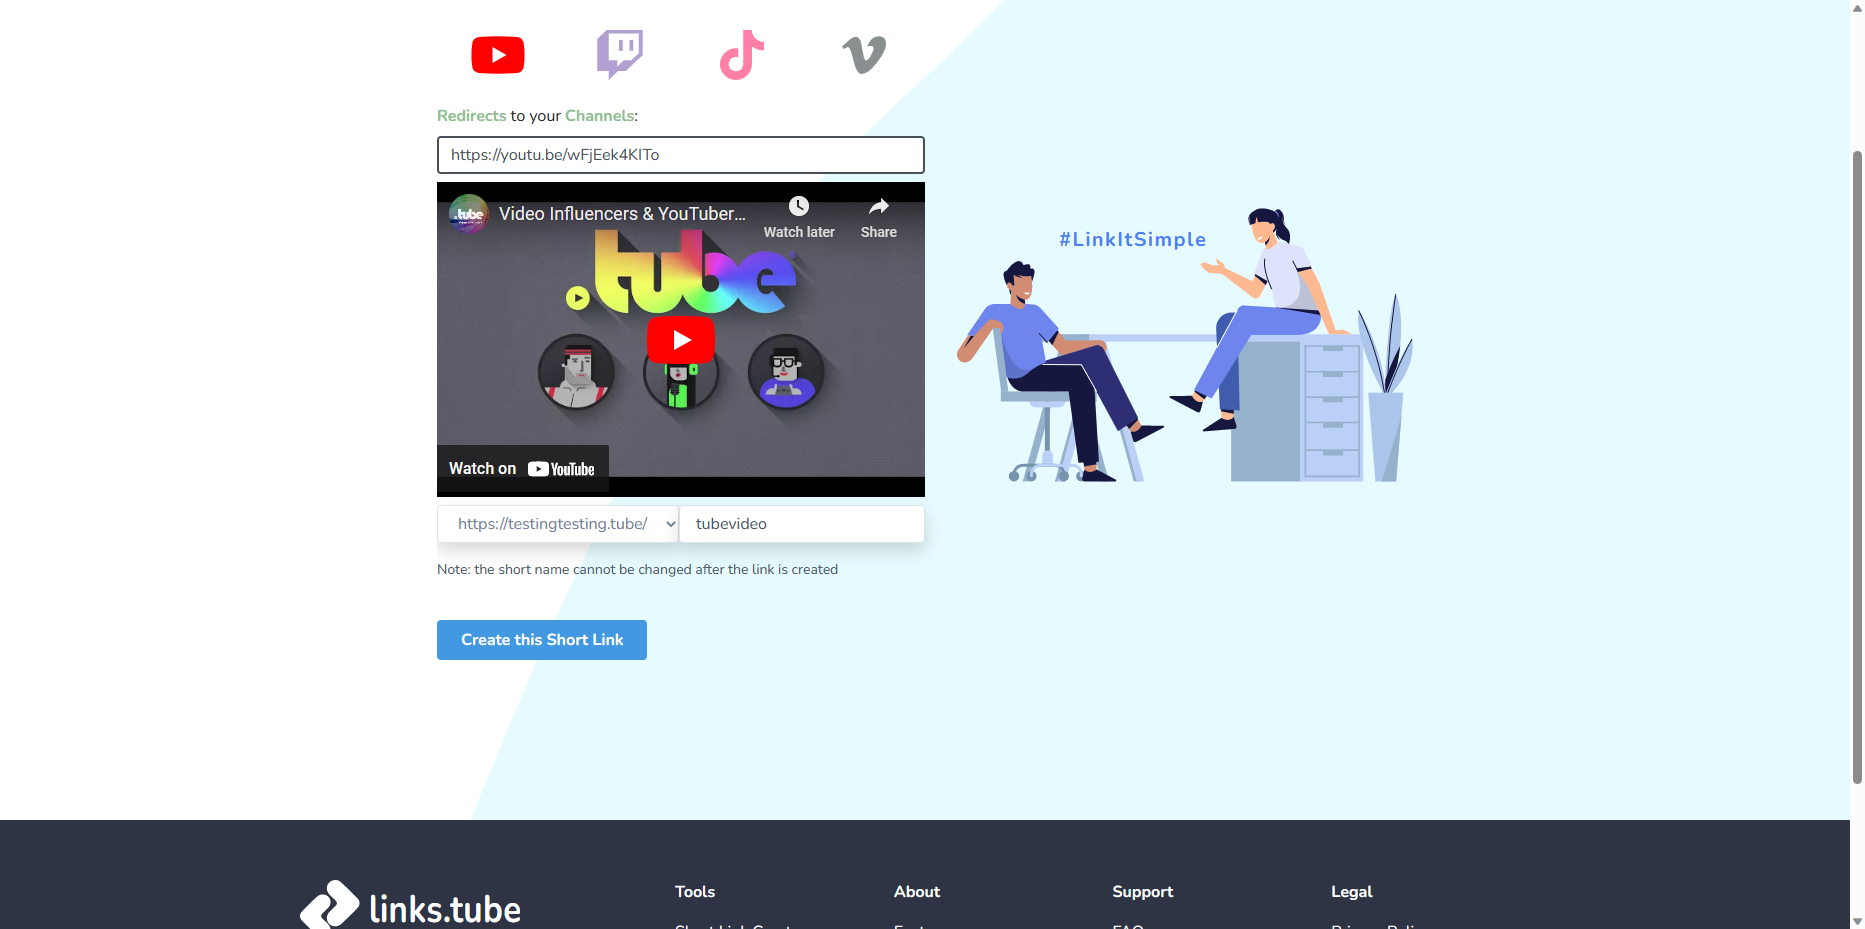Click the YouTube URL input field
This screenshot has height=929, width=1865.
(680, 155)
